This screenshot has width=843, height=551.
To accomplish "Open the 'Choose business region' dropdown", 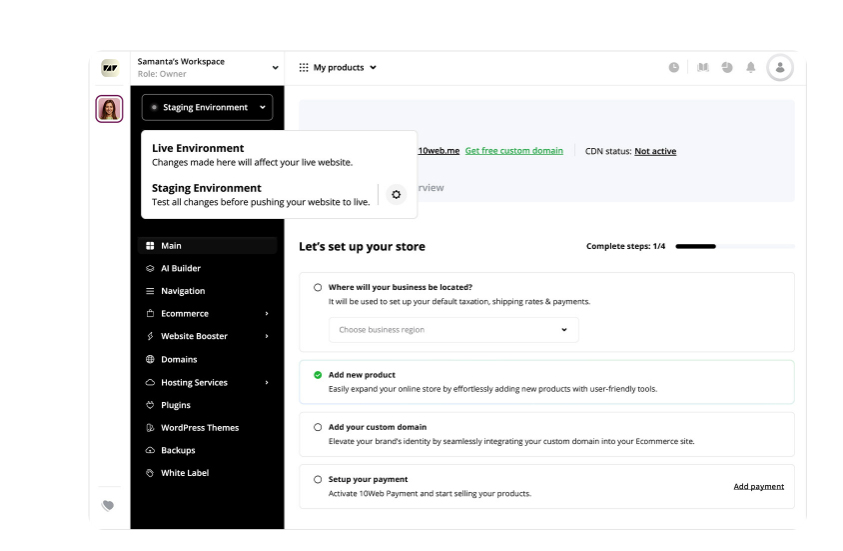I will click(453, 330).
